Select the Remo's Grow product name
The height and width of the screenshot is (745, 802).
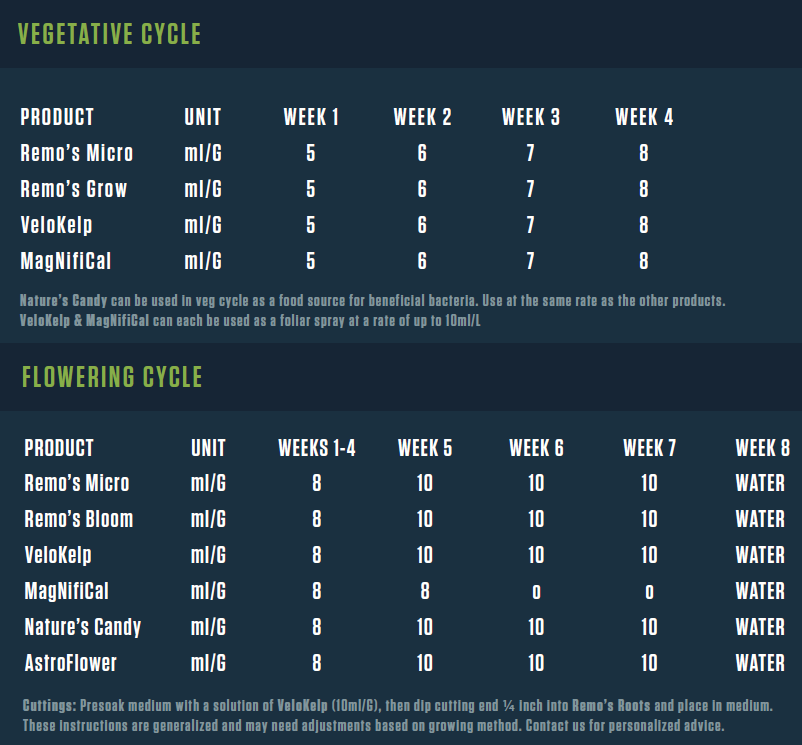(x=74, y=189)
